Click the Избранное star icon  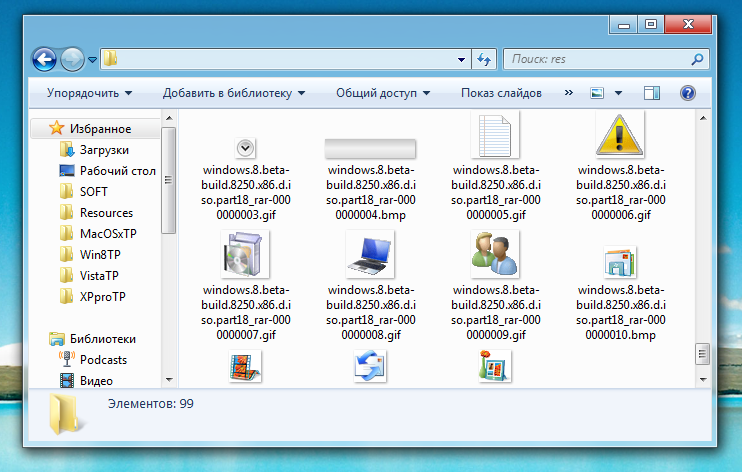(x=57, y=128)
